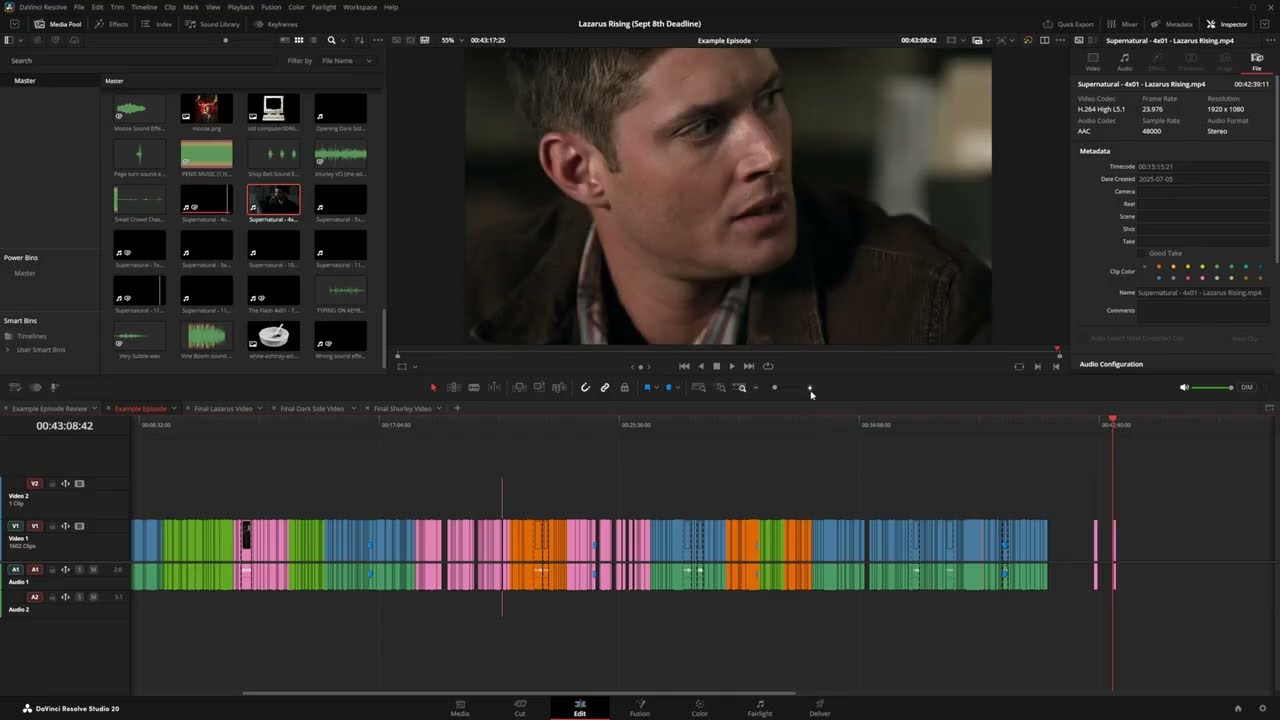Add a blue marker to timeline
This screenshot has width=1280, height=720.
[668, 387]
